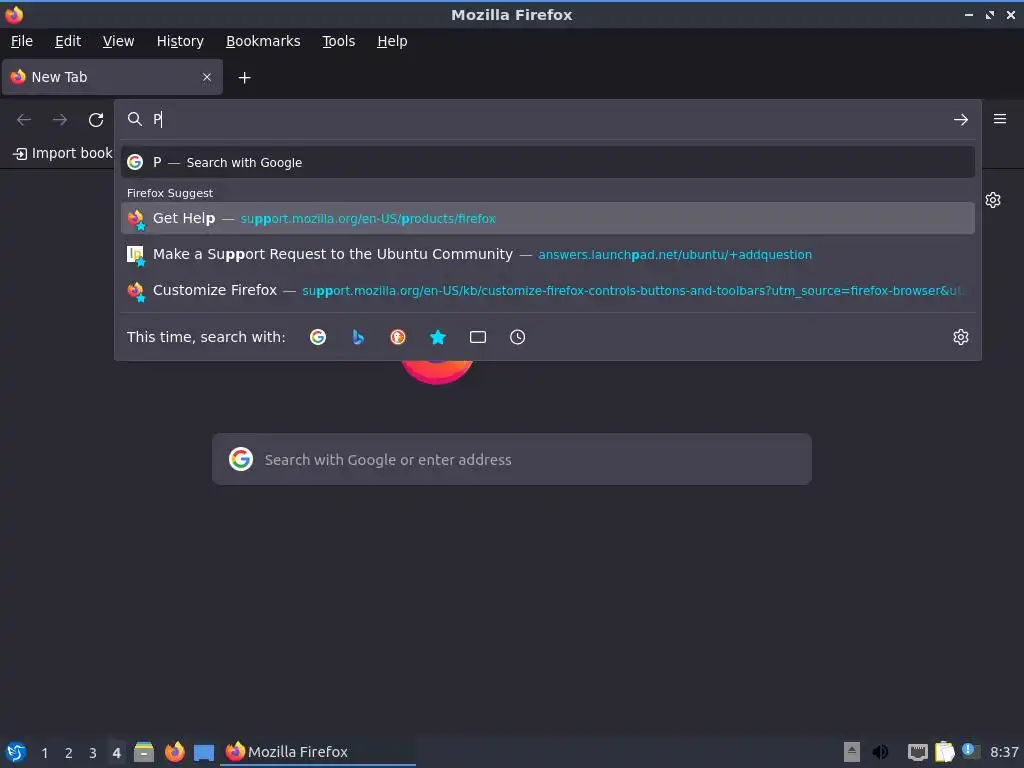Click the Firefox icon in title bar
The height and width of the screenshot is (768, 1024).
14,14
